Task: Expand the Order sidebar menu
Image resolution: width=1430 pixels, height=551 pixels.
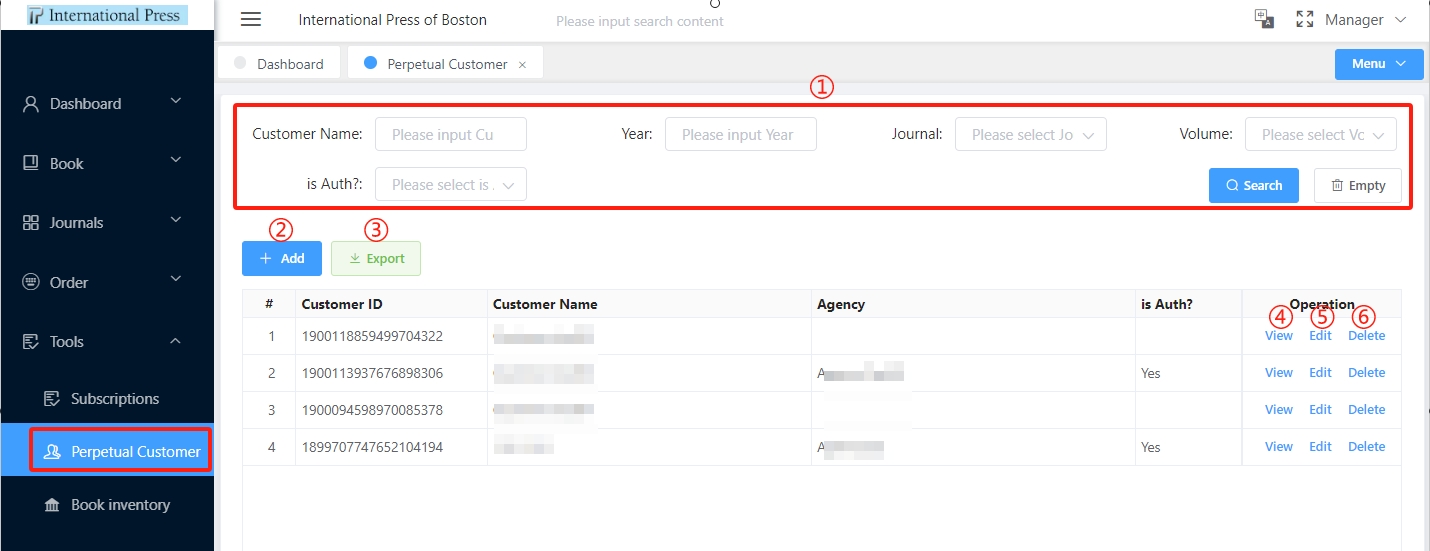Action: tap(176, 279)
